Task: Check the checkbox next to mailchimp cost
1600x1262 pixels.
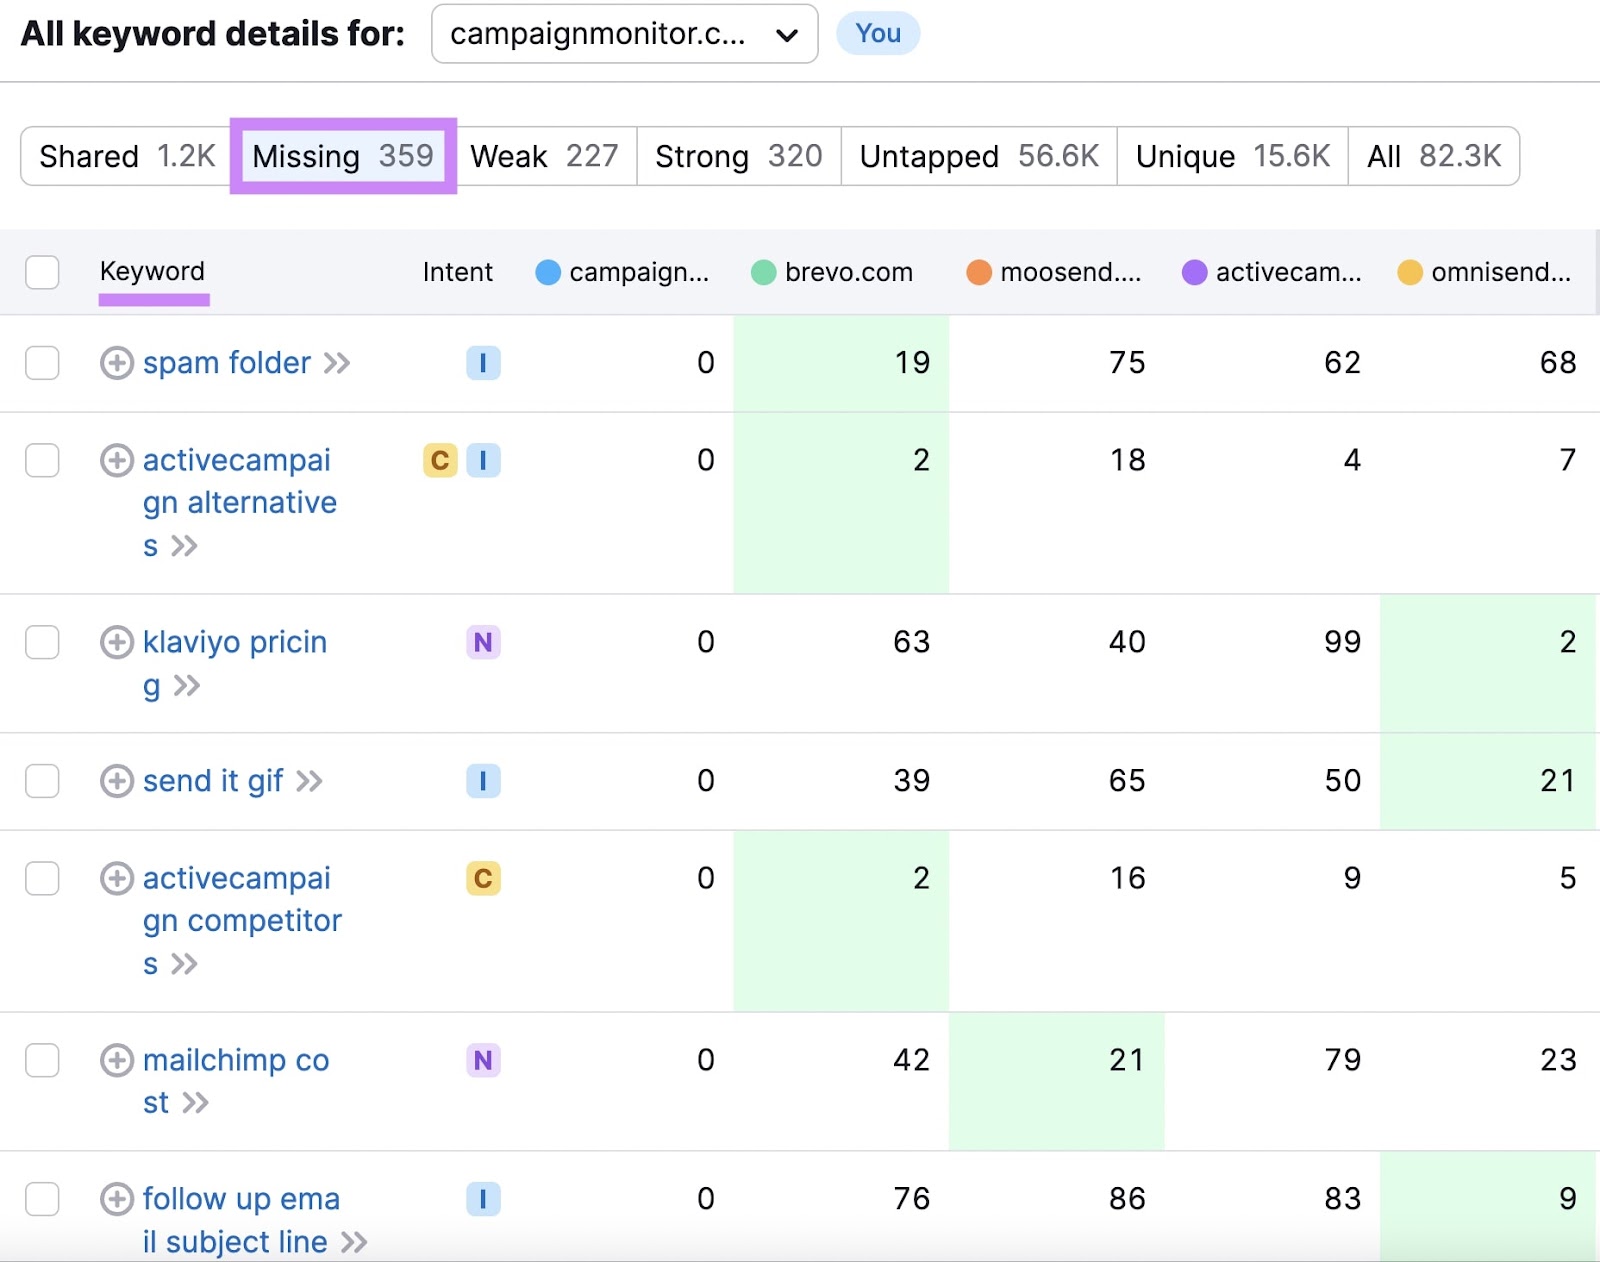Action: coord(42,1061)
